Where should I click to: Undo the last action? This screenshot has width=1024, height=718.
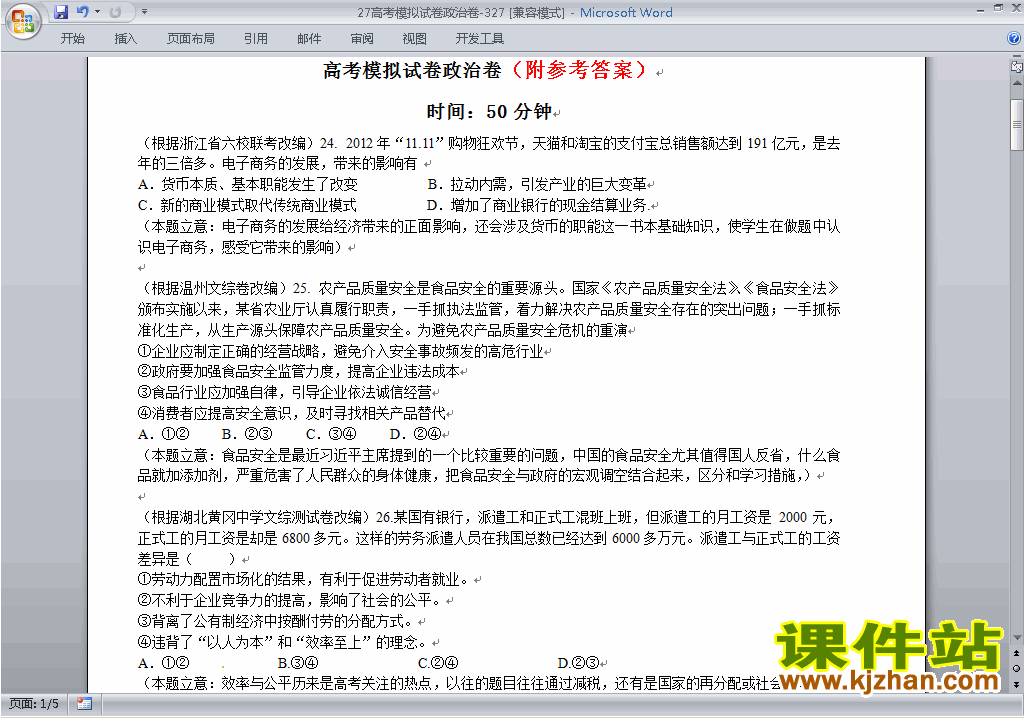[x=82, y=12]
